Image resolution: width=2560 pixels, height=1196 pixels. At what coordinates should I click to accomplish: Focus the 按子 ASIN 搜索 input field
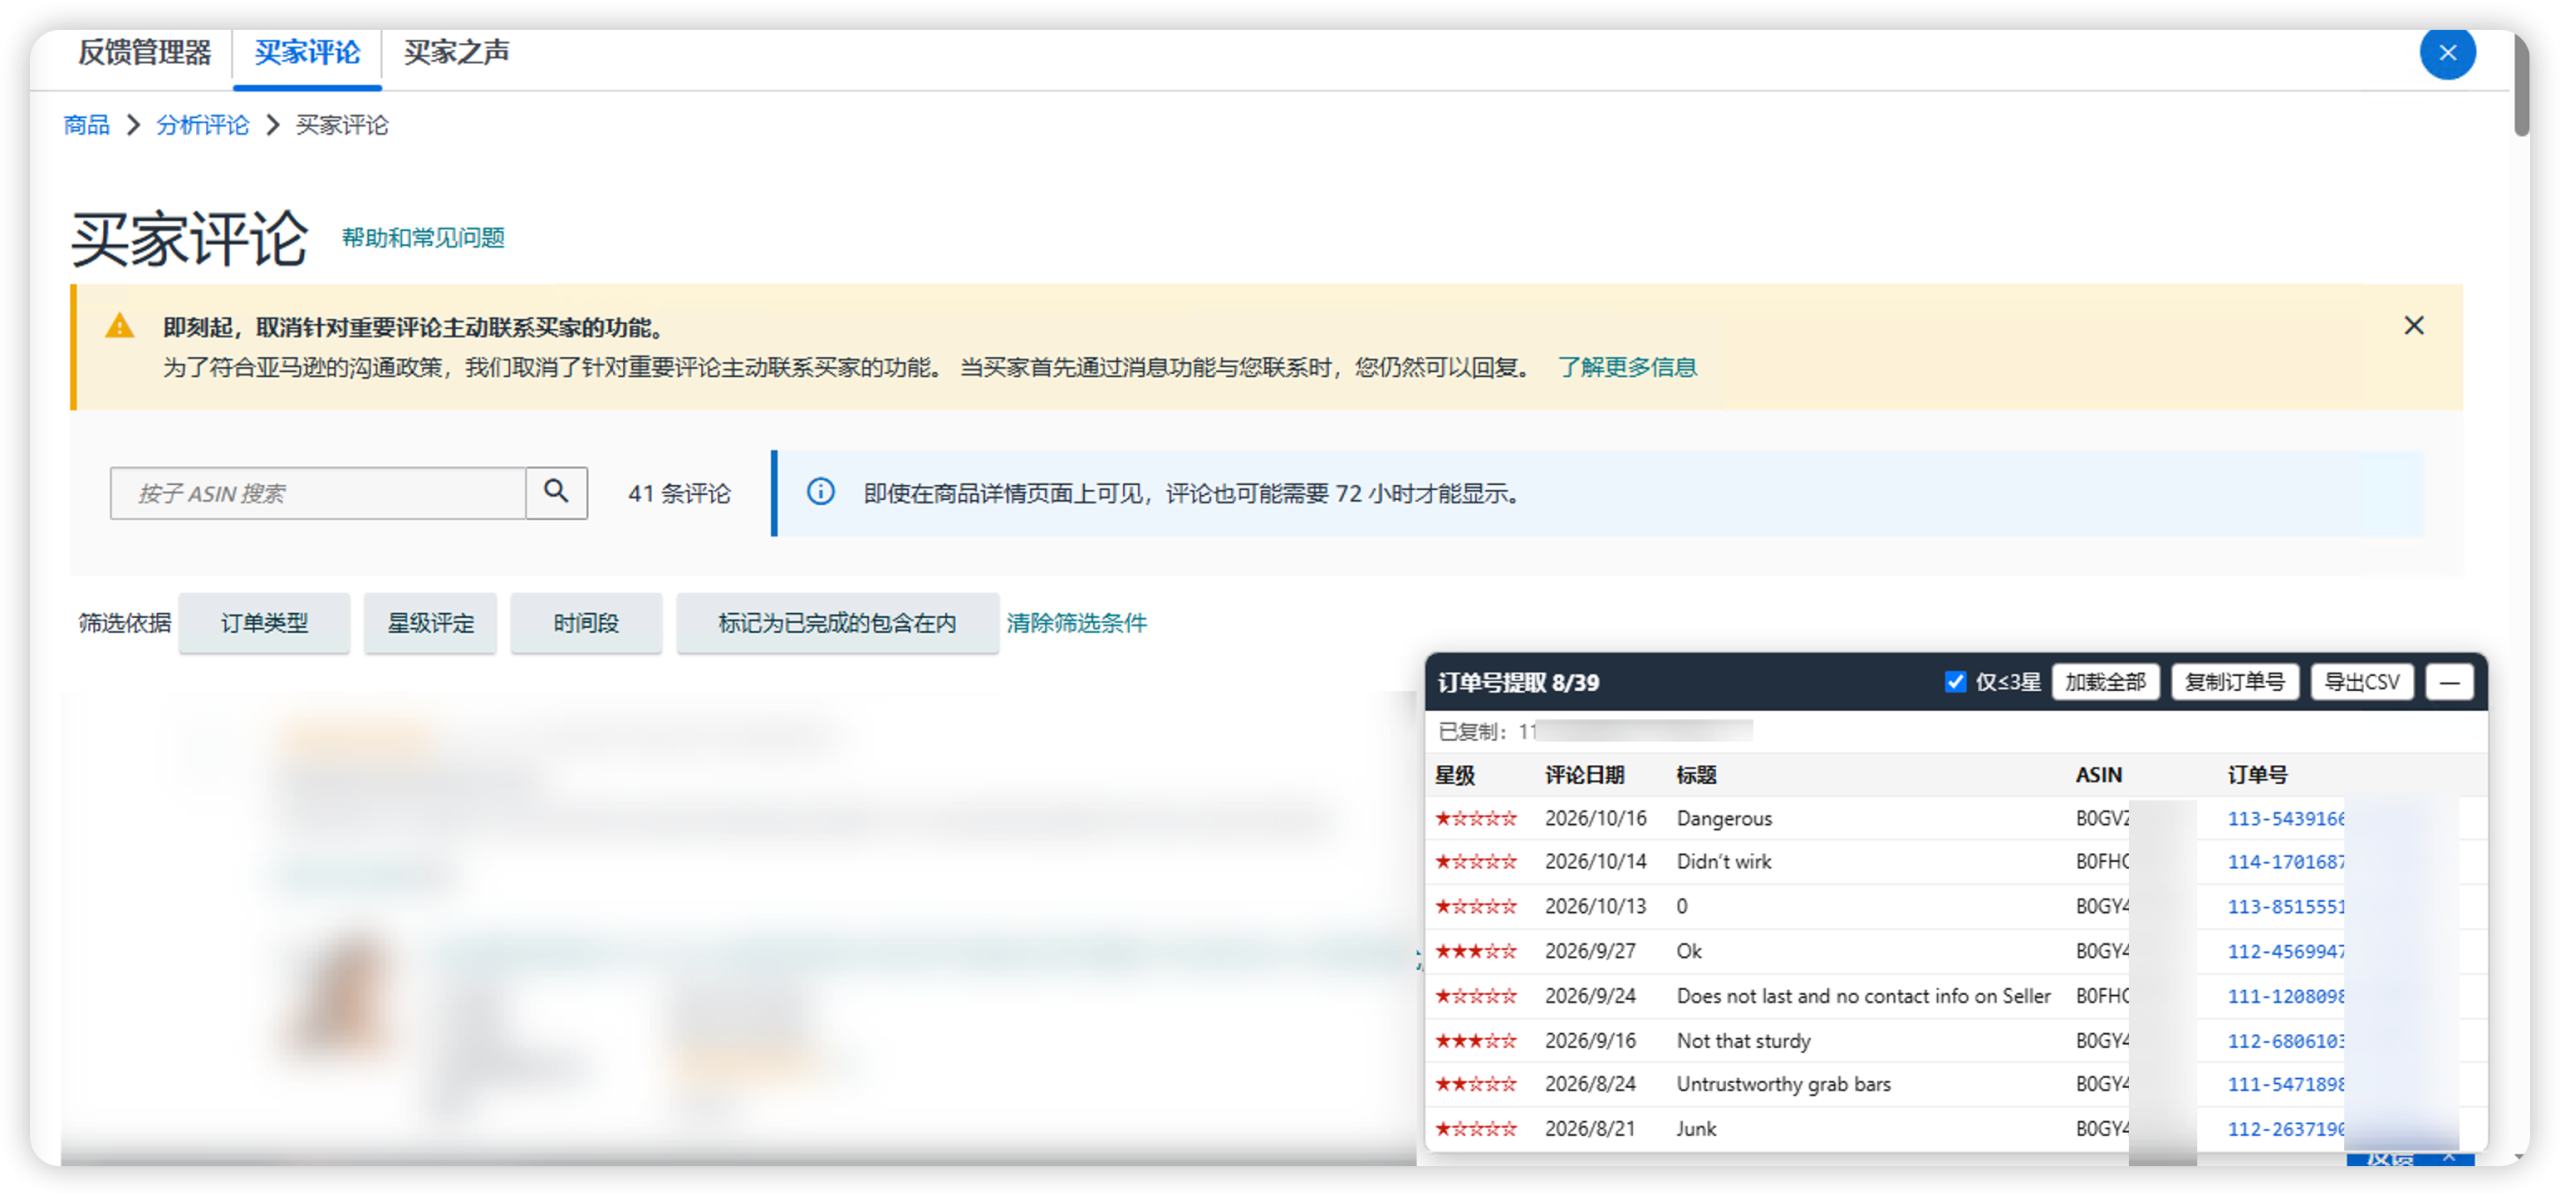(318, 493)
